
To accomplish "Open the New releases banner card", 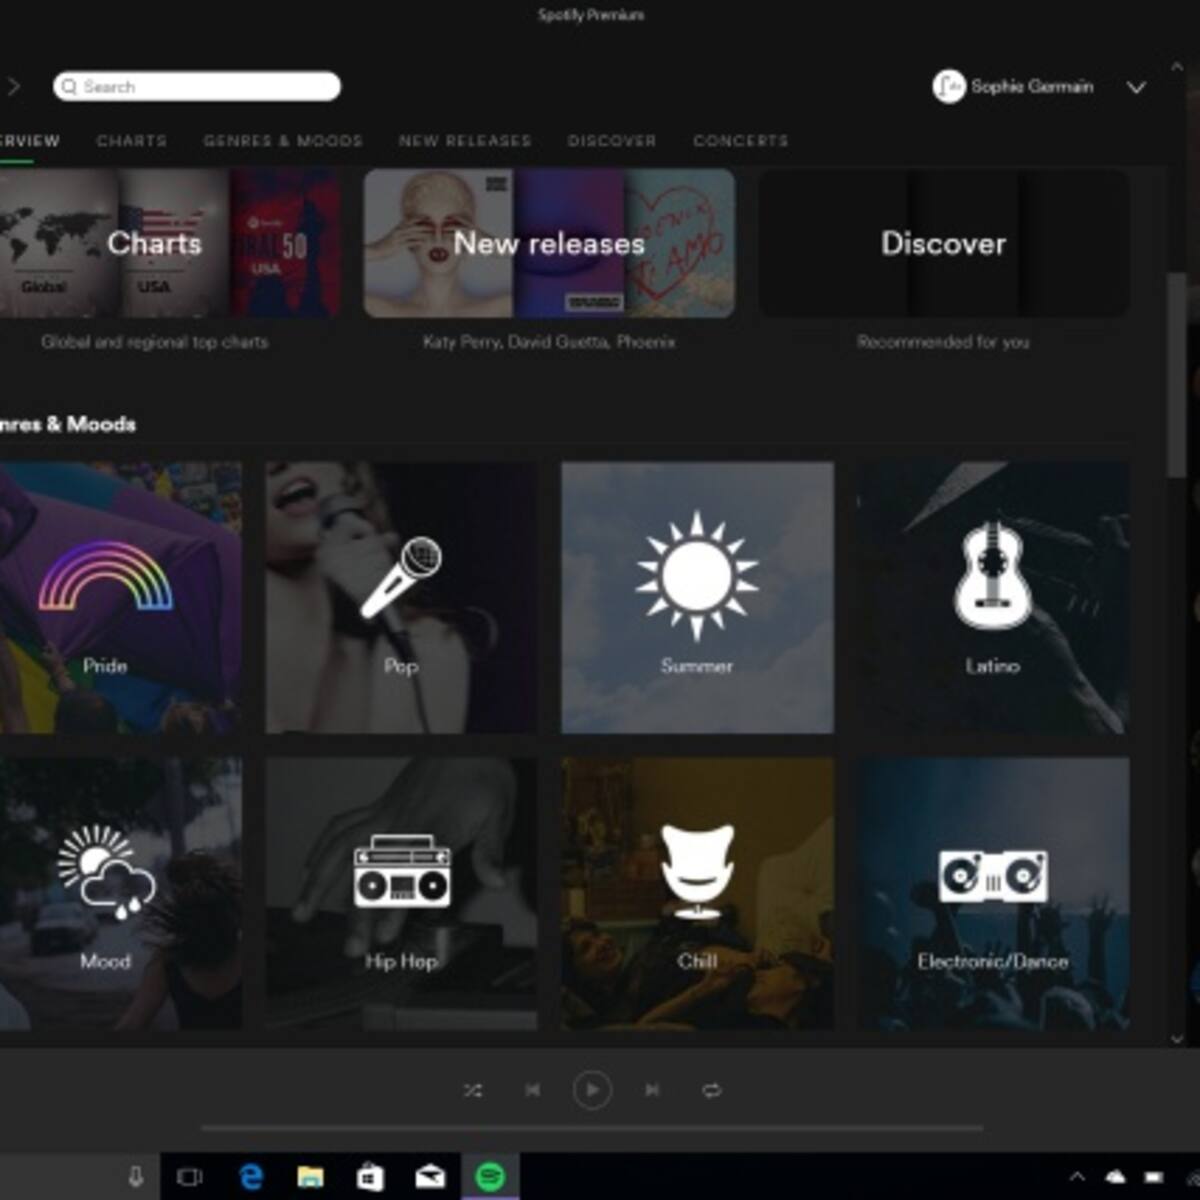I will tap(549, 243).
